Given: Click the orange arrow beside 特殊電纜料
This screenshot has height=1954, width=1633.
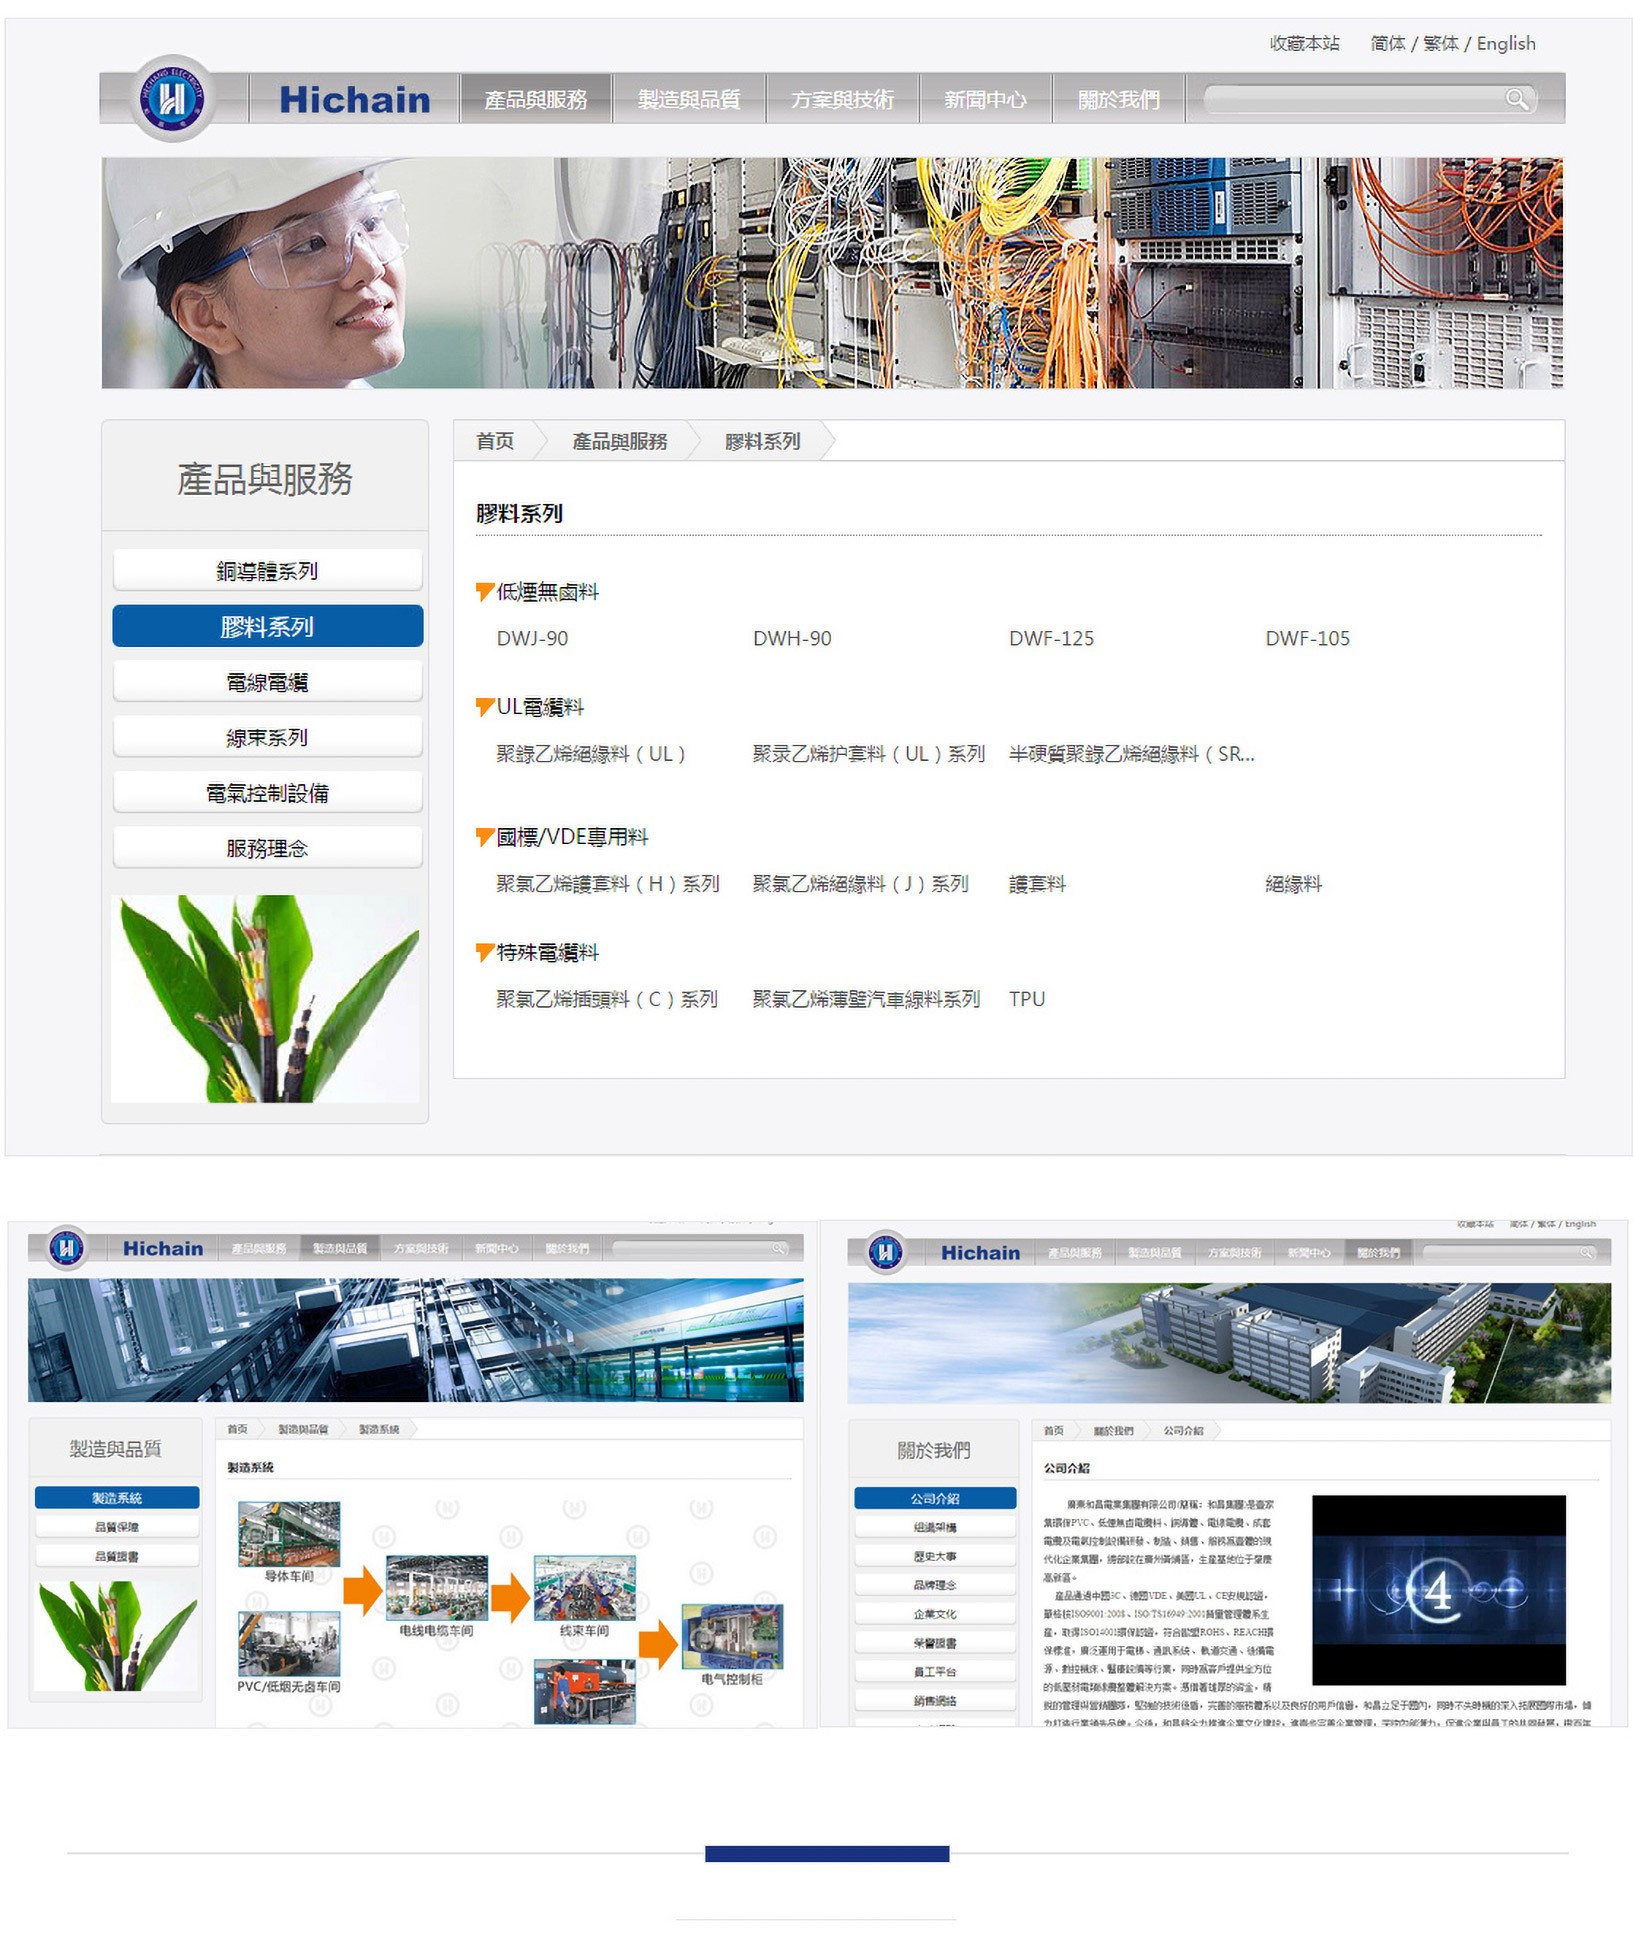Looking at the screenshot, I should point(485,952).
